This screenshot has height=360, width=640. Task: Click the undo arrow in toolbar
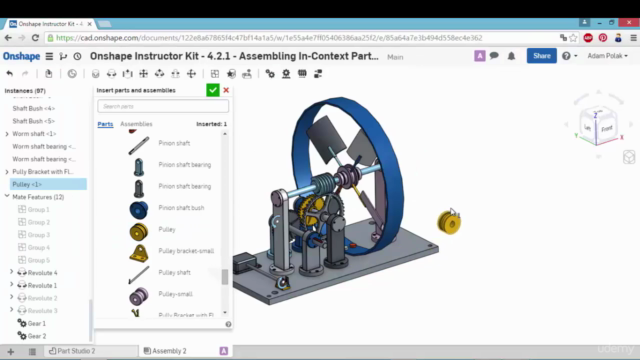pyautogui.click(x=9, y=74)
